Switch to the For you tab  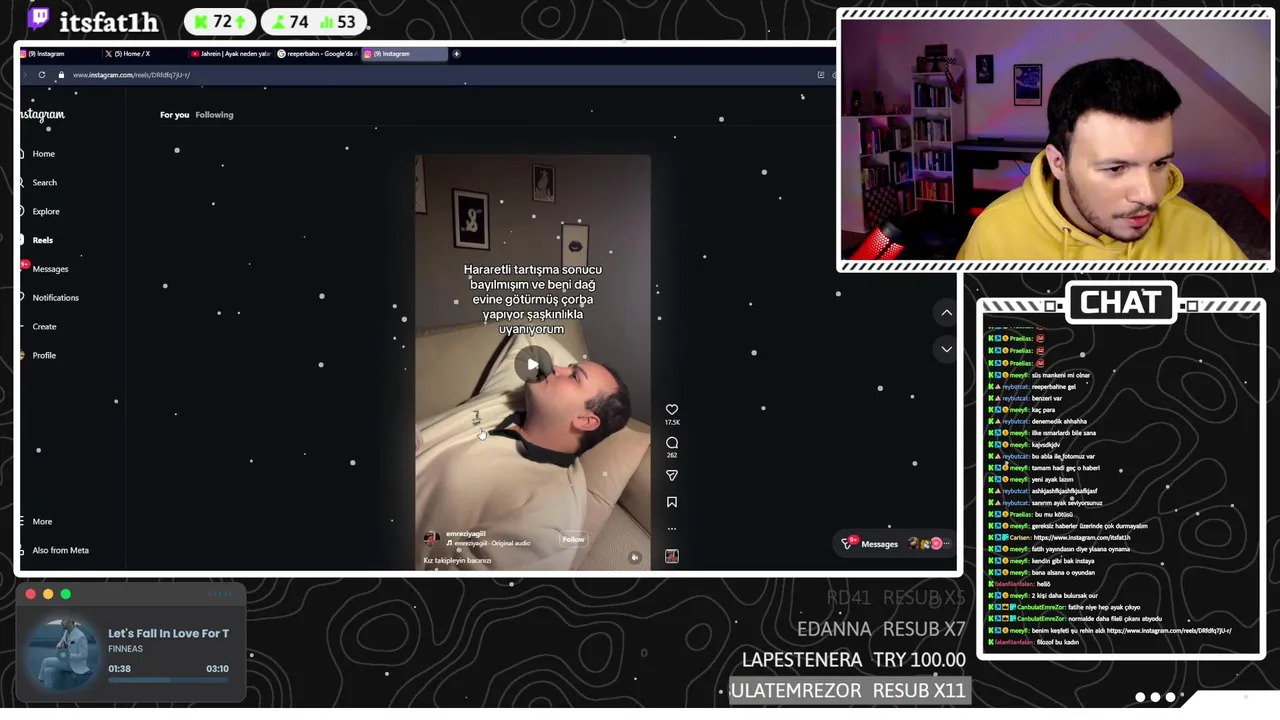174,115
